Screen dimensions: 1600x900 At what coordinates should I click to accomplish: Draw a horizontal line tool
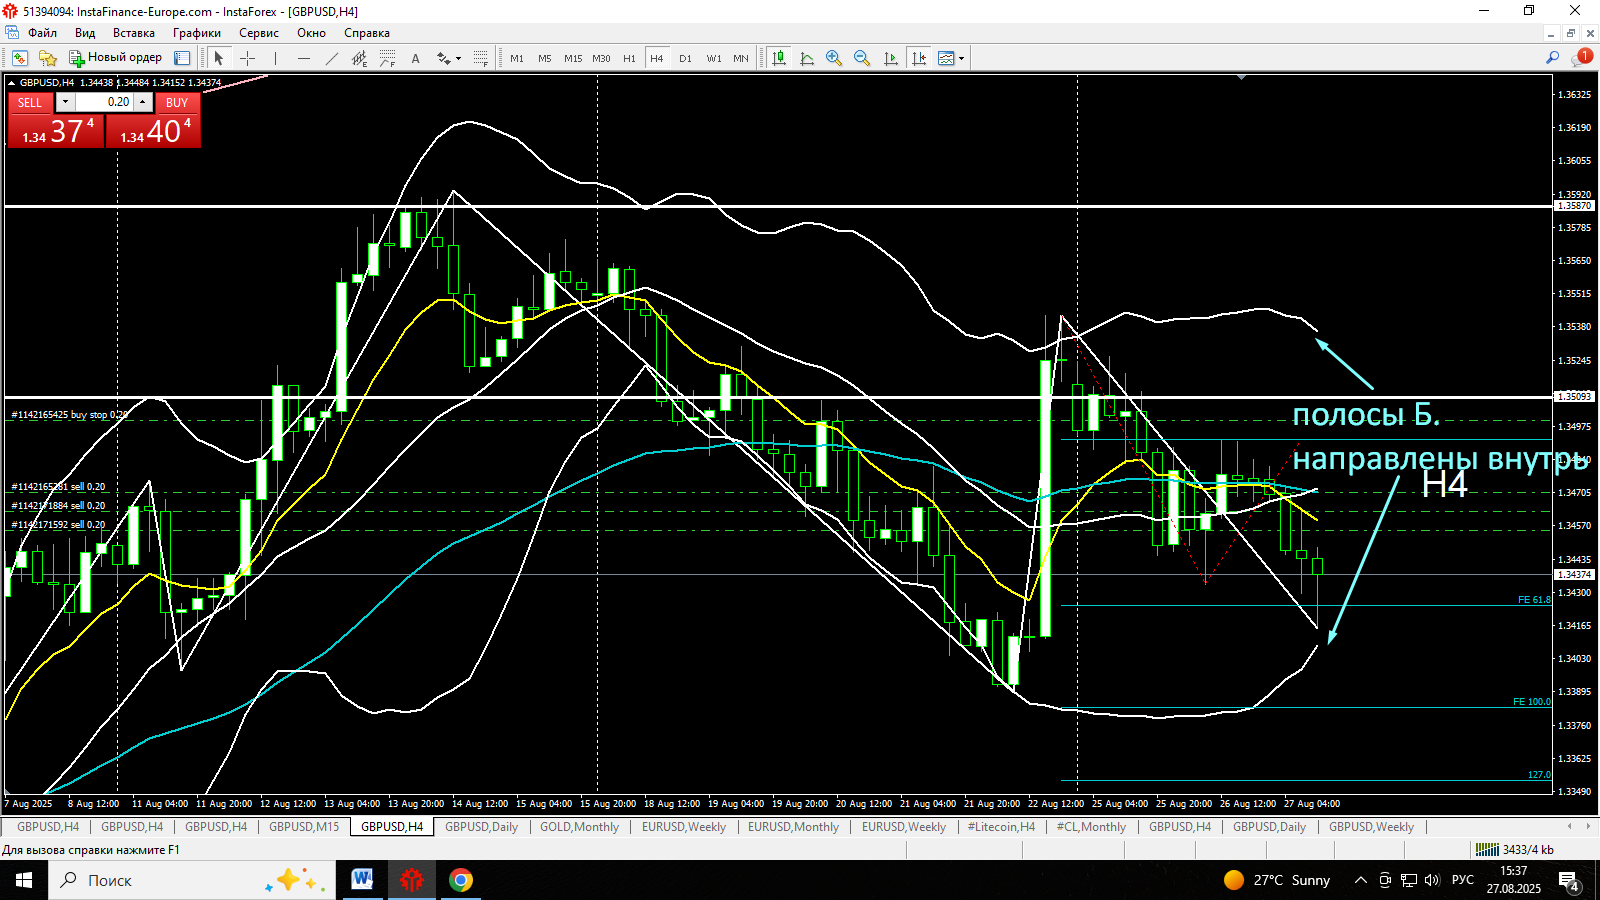click(304, 58)
